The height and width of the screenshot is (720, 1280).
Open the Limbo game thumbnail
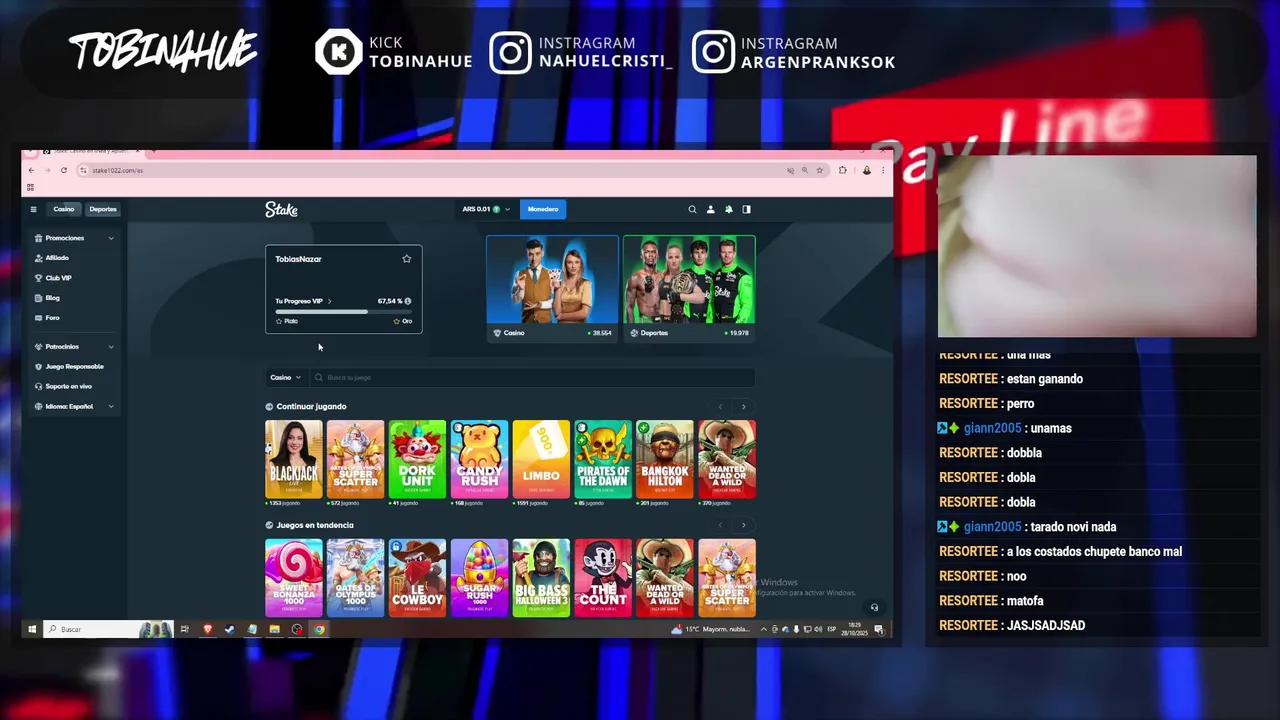pyautogui.click(x=541, y=459)
